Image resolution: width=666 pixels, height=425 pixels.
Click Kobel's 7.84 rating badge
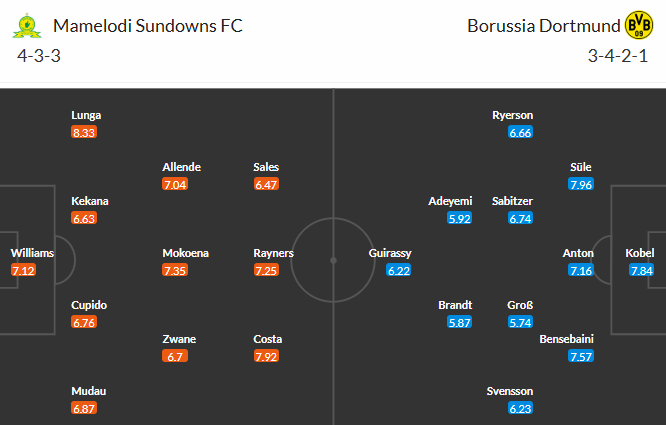641,270
